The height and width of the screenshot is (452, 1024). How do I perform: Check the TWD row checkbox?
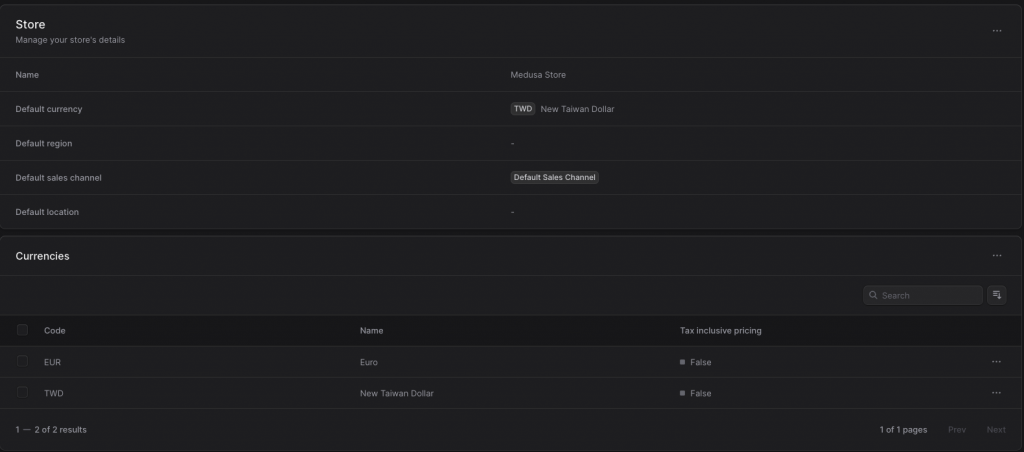coord(22,393)
